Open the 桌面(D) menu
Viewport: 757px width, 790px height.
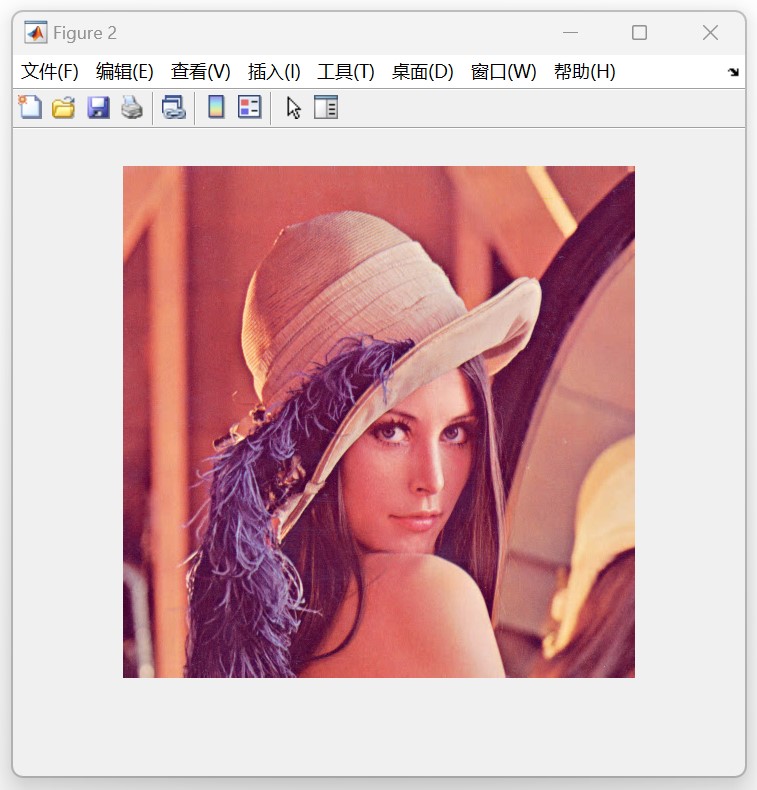pyautogui.click(x=423, y=72)
